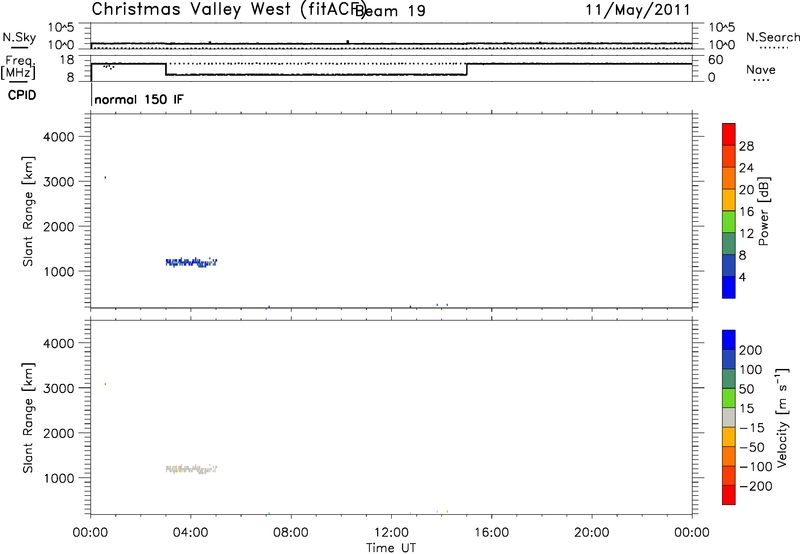Click the "Christmas Valley West (fitACF)" plot title
800x554 pixels.
pos(229,9)
